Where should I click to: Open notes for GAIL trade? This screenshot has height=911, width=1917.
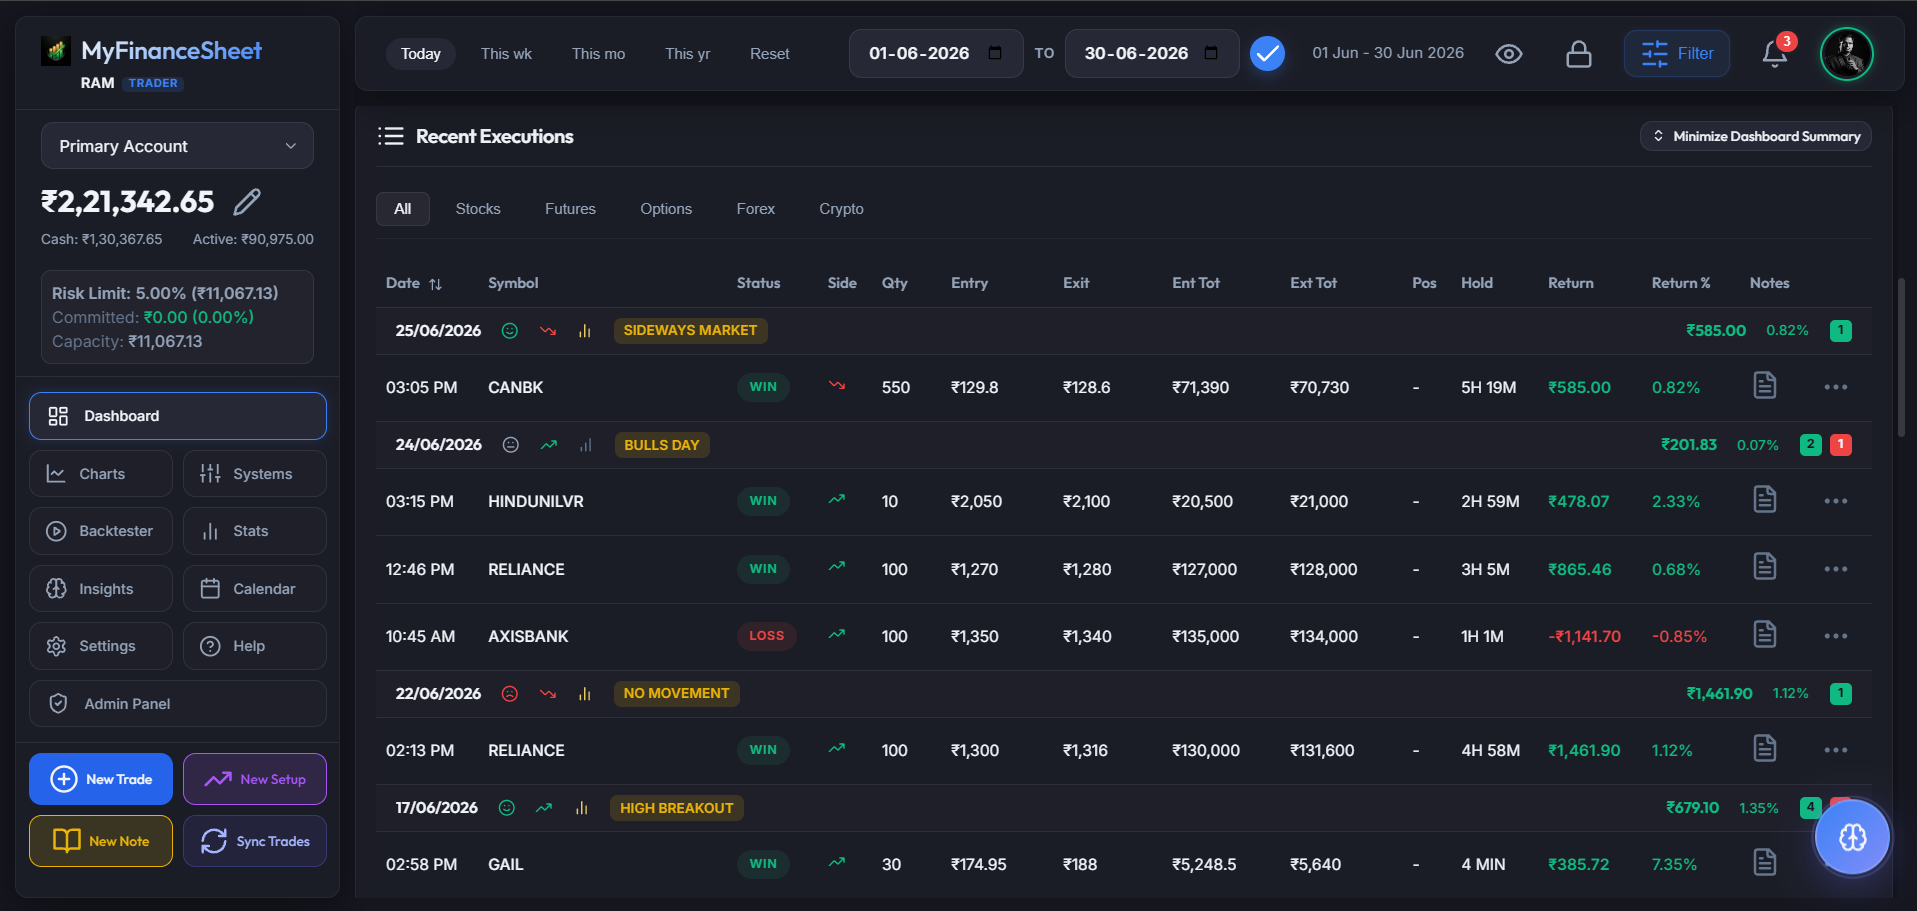pyautogui.click(x=1765, y=862)
